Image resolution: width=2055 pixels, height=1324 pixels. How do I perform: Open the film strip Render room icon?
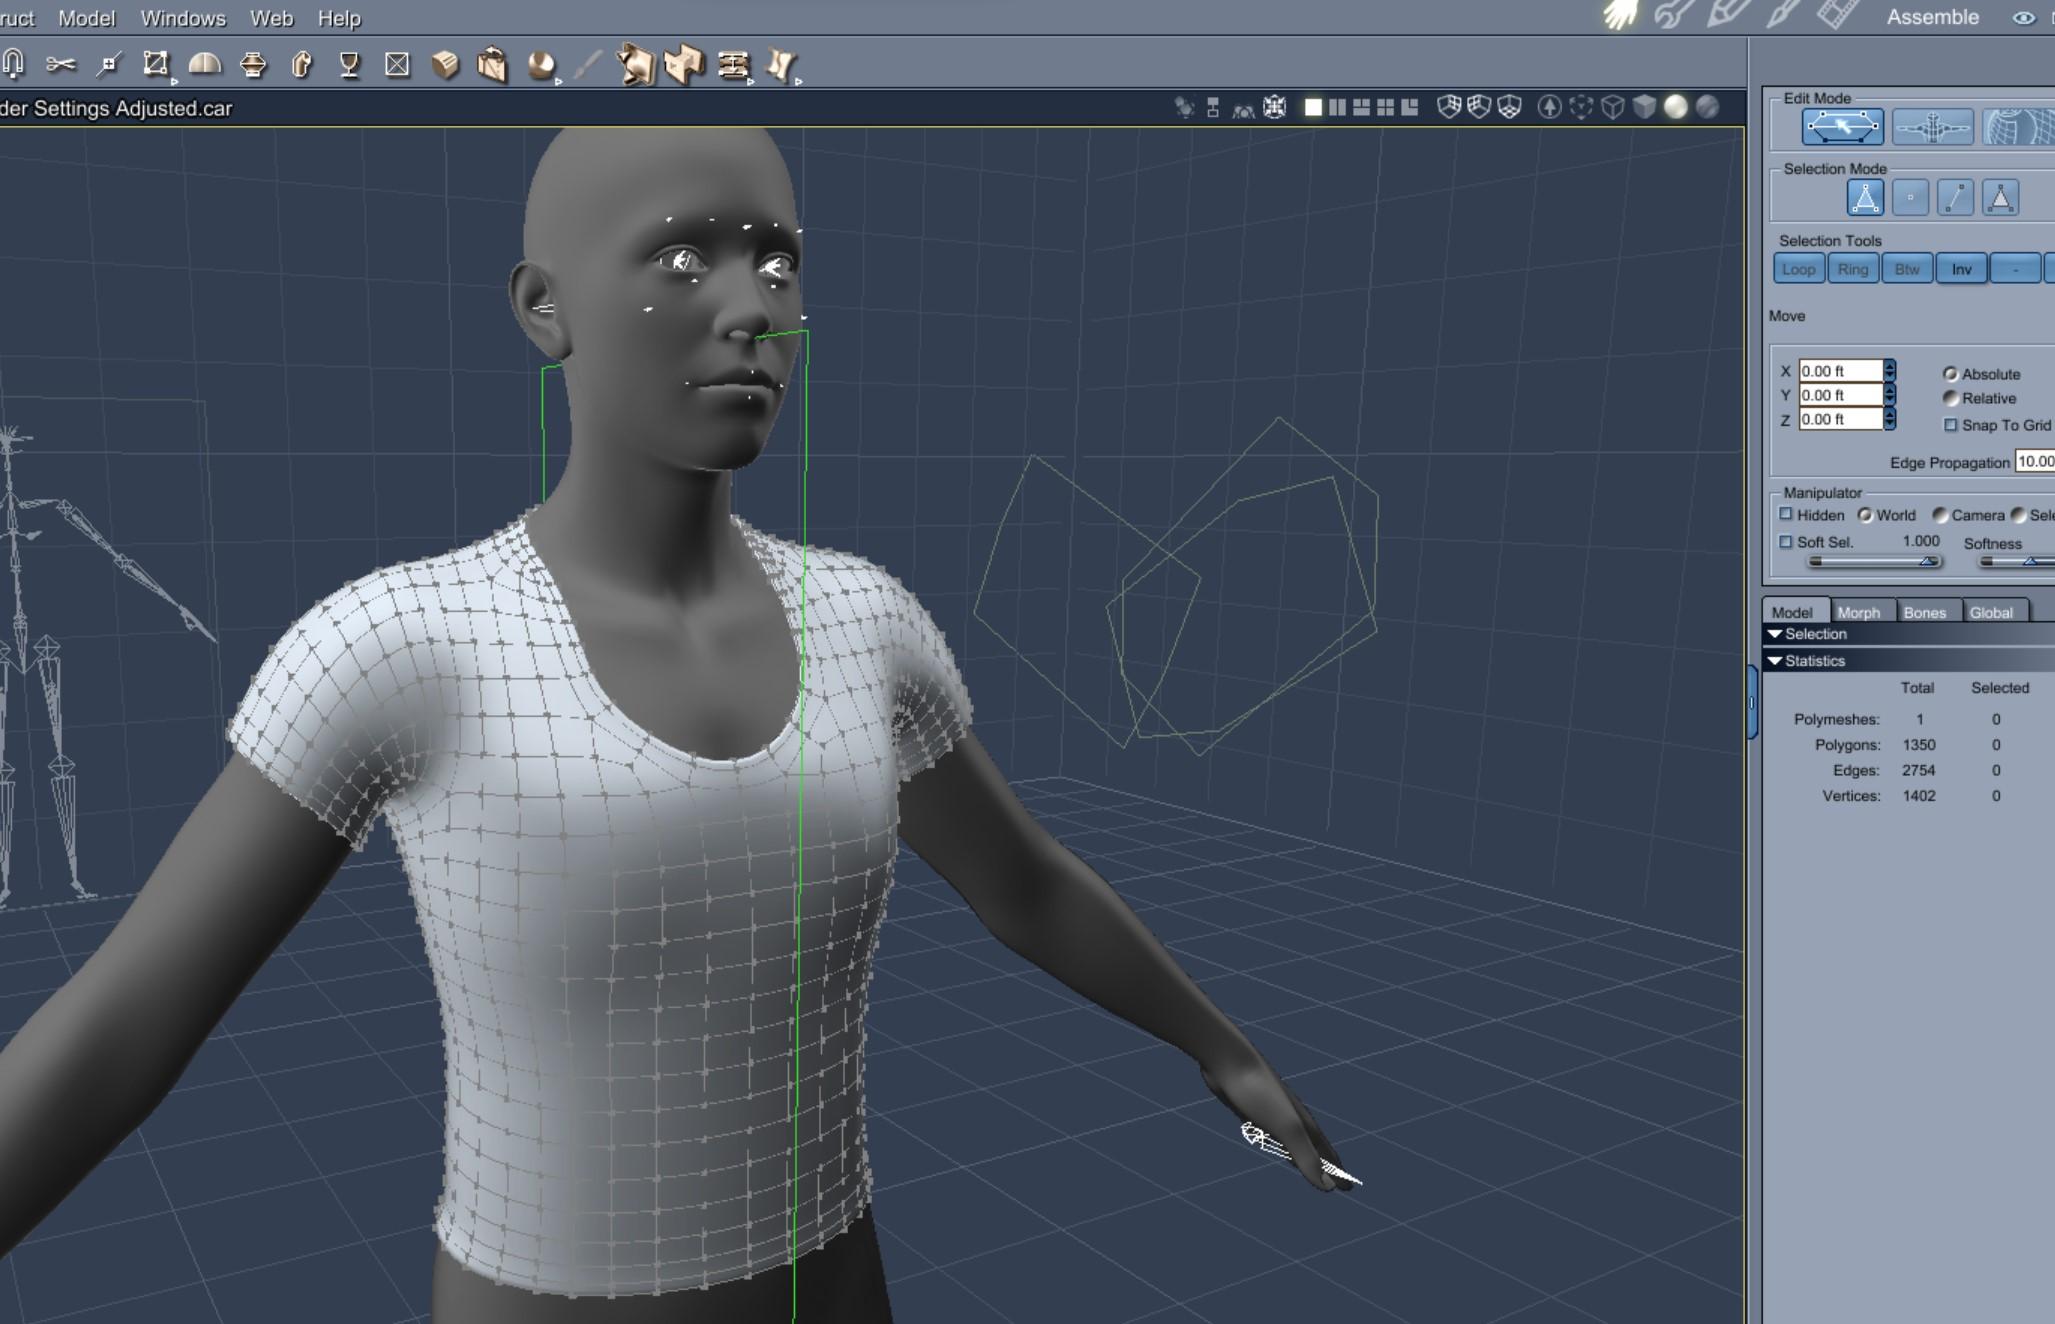pos(1837,15)
